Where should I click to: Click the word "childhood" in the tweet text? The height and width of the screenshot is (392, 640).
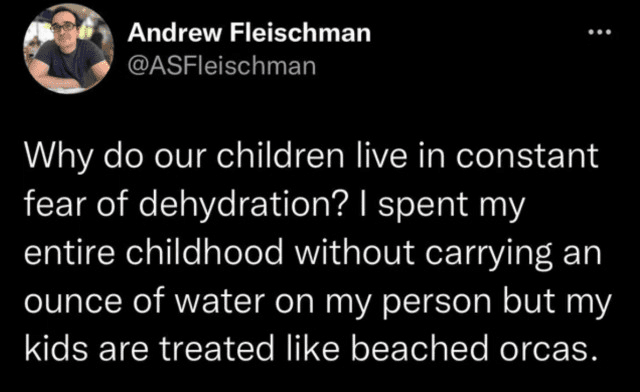(204, 252)
